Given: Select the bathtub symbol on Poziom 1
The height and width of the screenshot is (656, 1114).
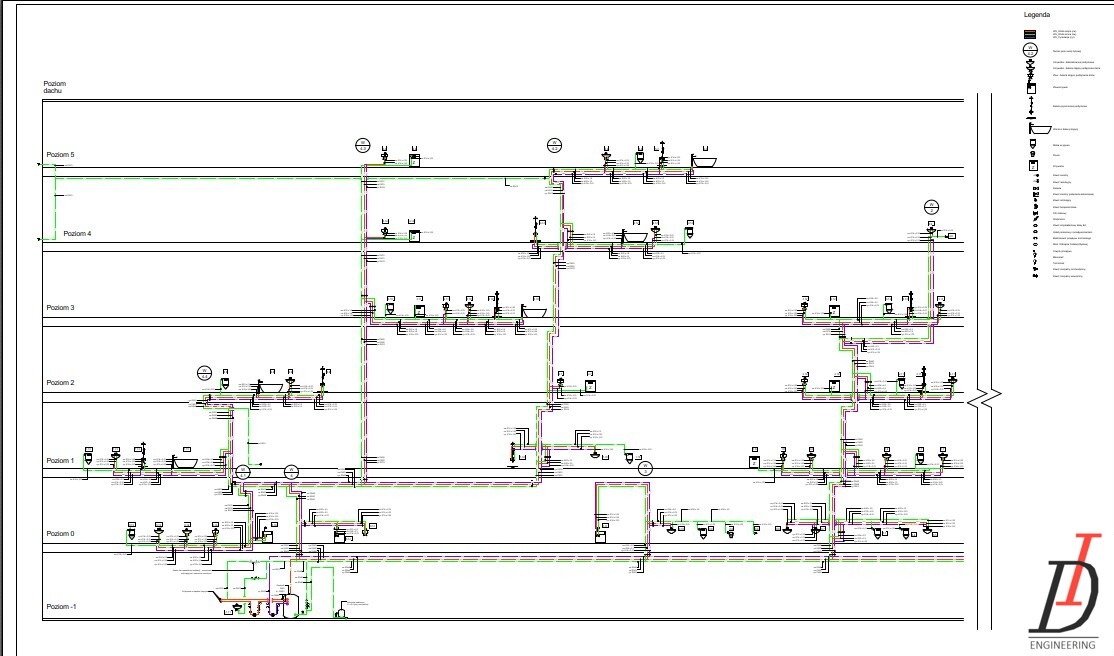Looking at the screenshot, I should (x=185, y=462).
